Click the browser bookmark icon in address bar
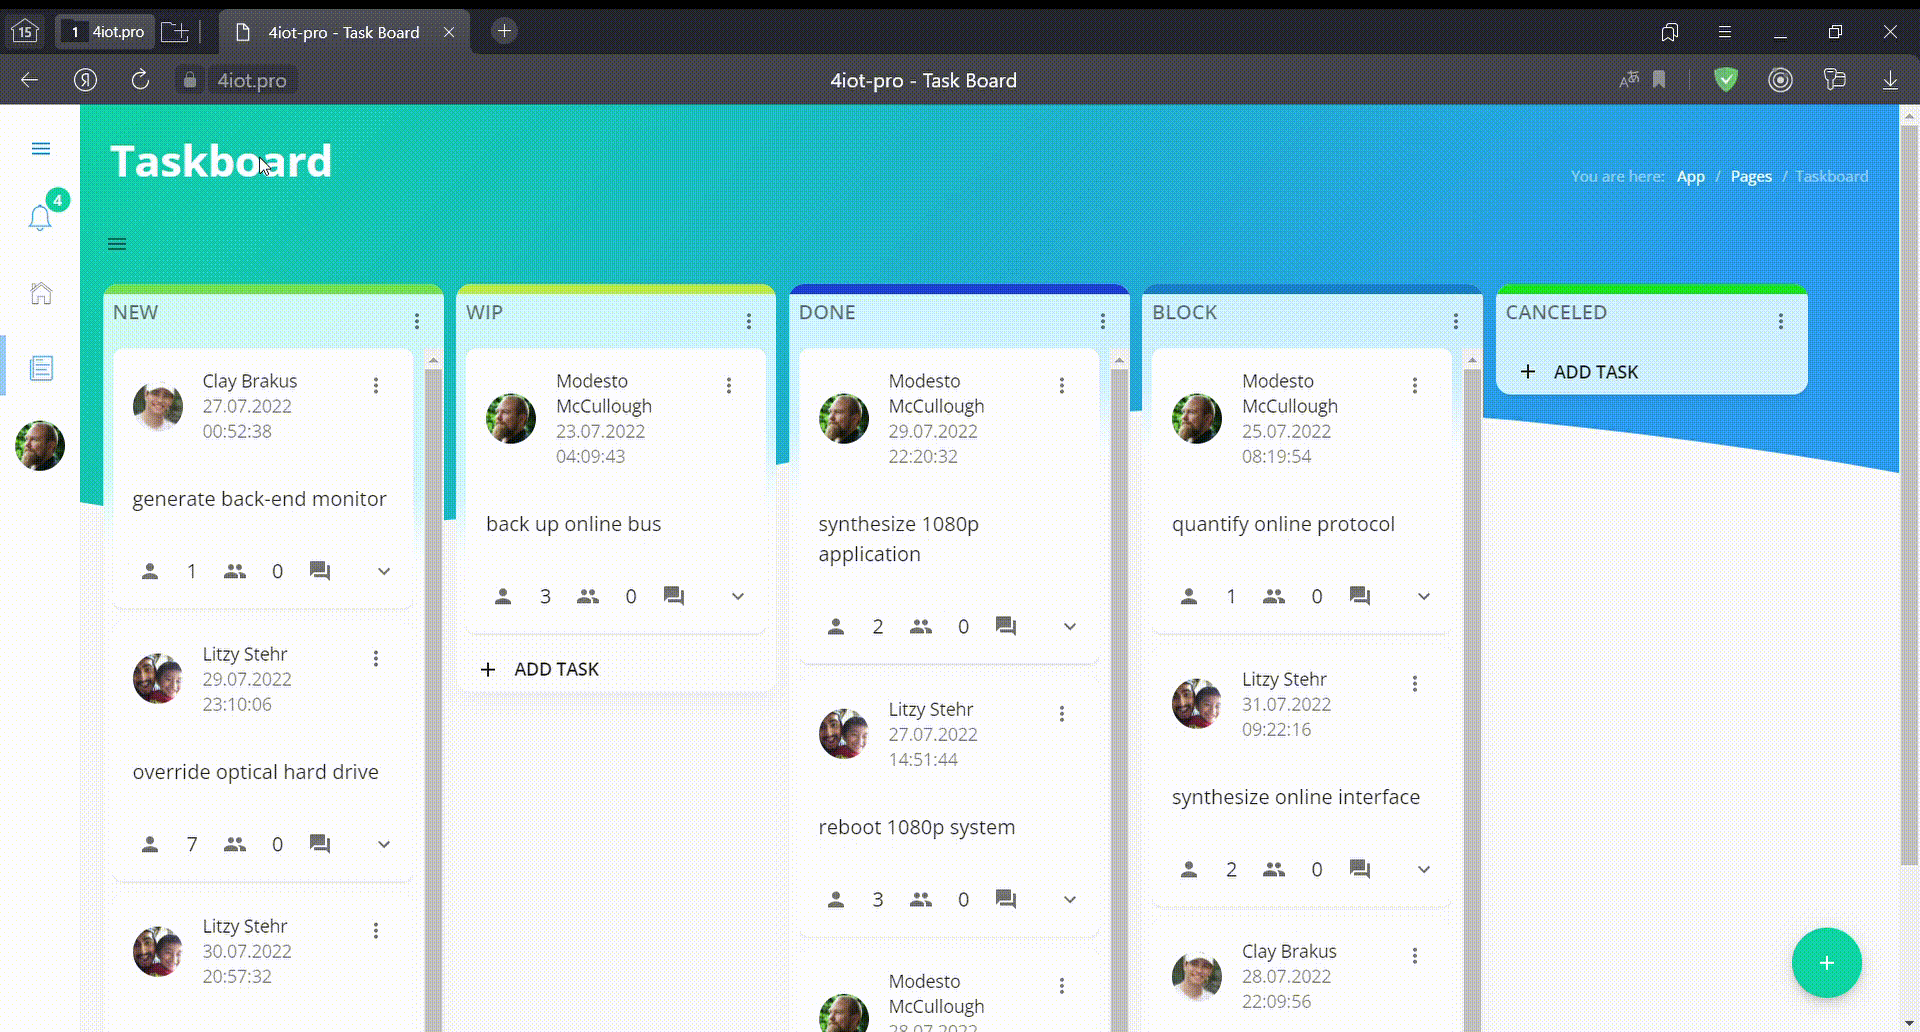Image resolution: width=1920 pixels, height=1032 pixels. pyautogui.click(x=1659, y=80)
